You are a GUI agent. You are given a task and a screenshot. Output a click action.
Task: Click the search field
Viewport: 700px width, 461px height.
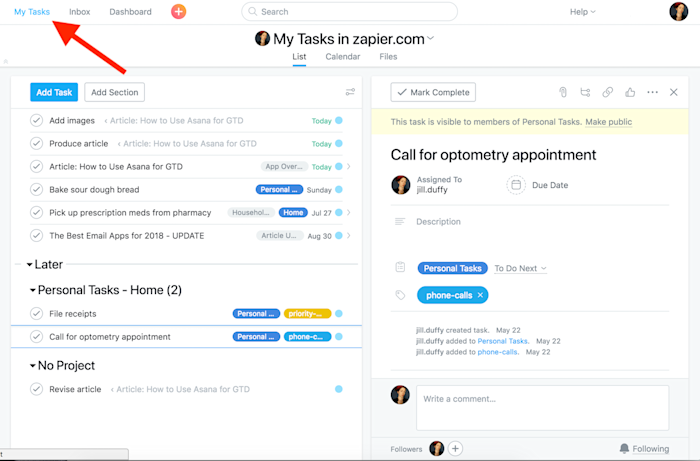350,12
